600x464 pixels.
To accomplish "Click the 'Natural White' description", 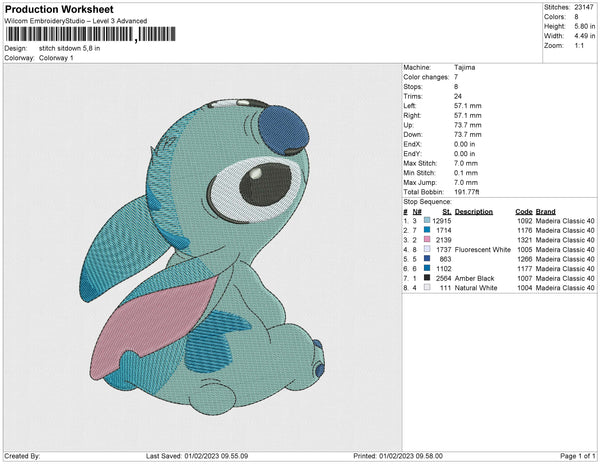I will click(476, 288).
